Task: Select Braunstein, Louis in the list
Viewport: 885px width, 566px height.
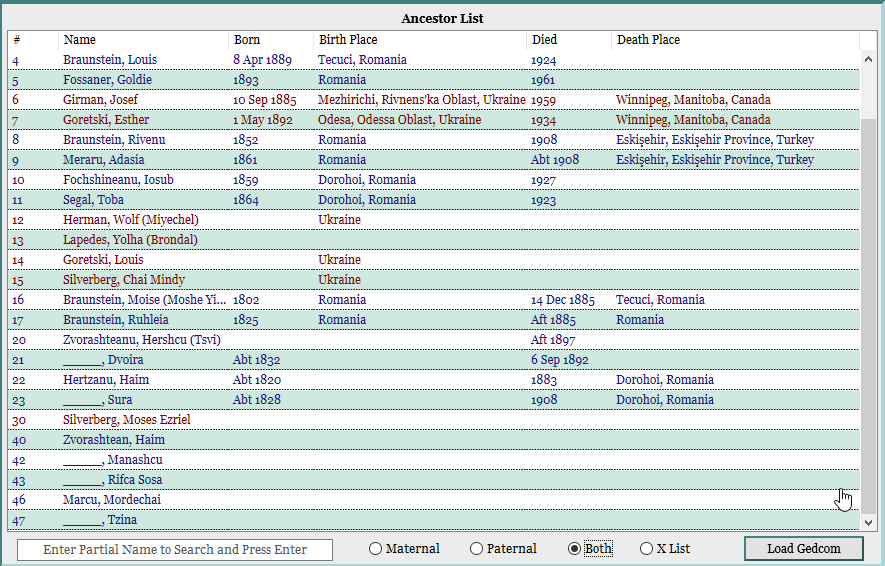Action: point(433,60)
